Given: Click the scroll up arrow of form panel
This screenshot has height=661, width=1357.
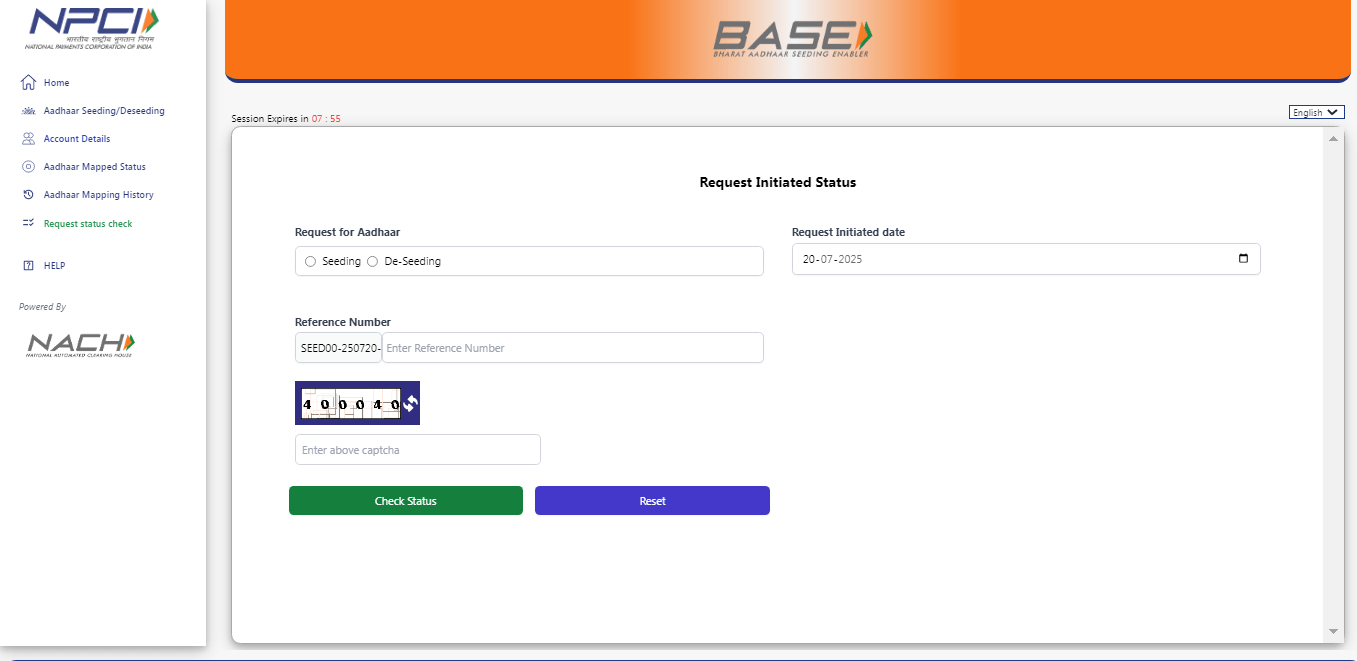Looking at the screenshot, I should pyautogui.click(x=1332, y=138).
